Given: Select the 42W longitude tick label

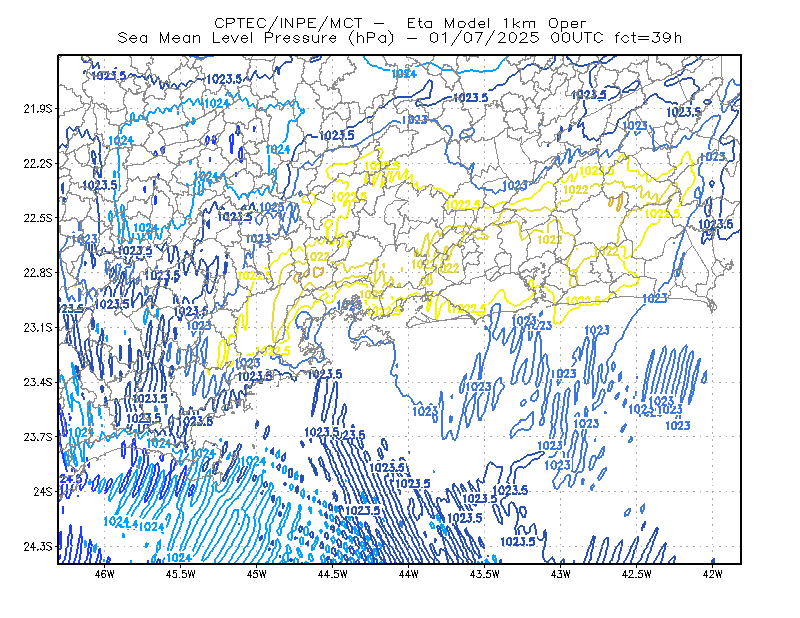Looking at the screenshot, I should (x=713, y=574).
